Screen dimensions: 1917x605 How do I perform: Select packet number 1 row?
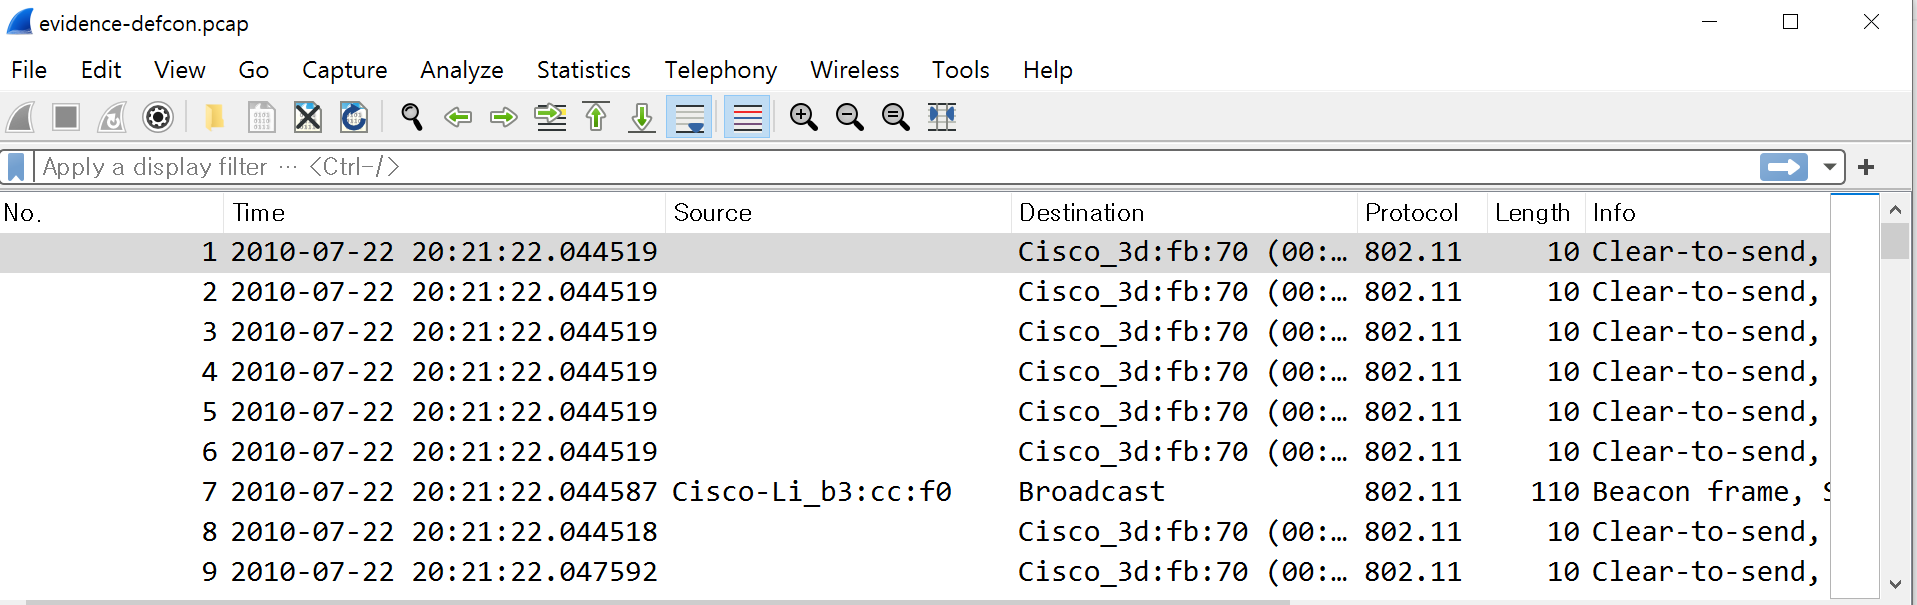click(x=915, y=252)
